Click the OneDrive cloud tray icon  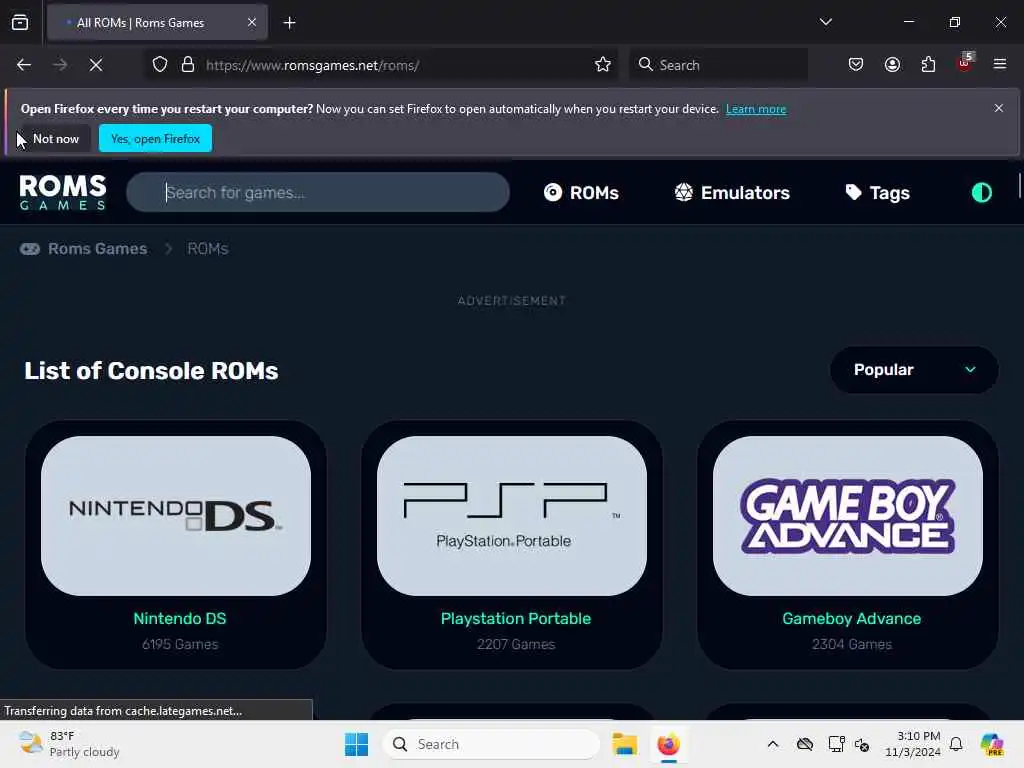805,744
